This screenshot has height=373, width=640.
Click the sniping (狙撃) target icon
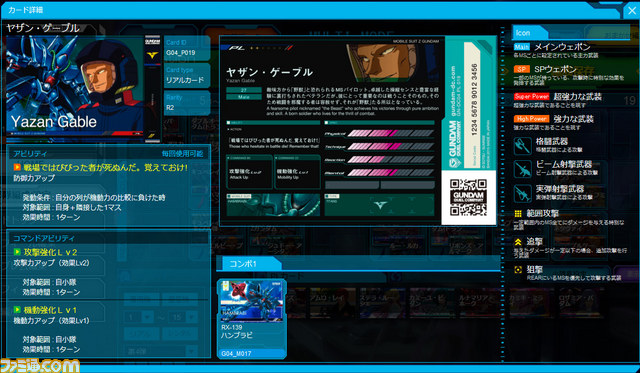518,269
